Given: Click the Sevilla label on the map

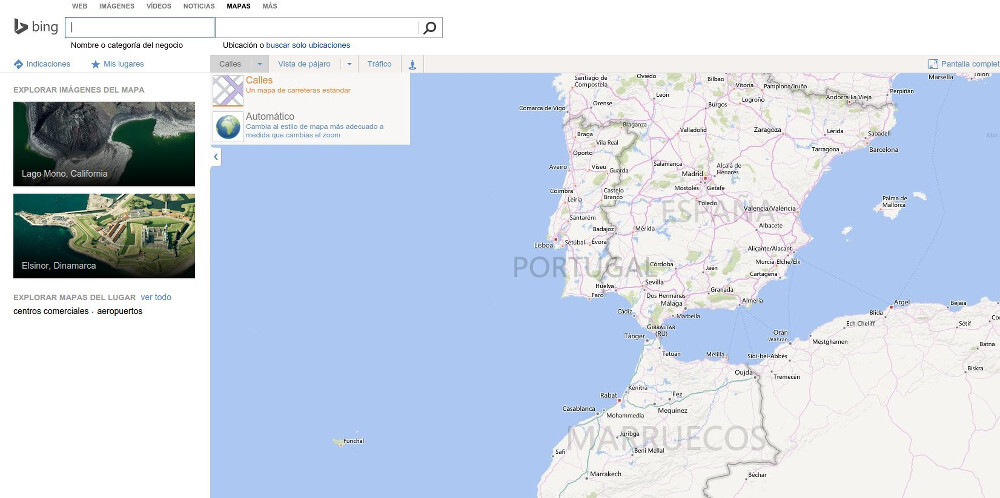Looking at the screenshot, I should 654,282.
